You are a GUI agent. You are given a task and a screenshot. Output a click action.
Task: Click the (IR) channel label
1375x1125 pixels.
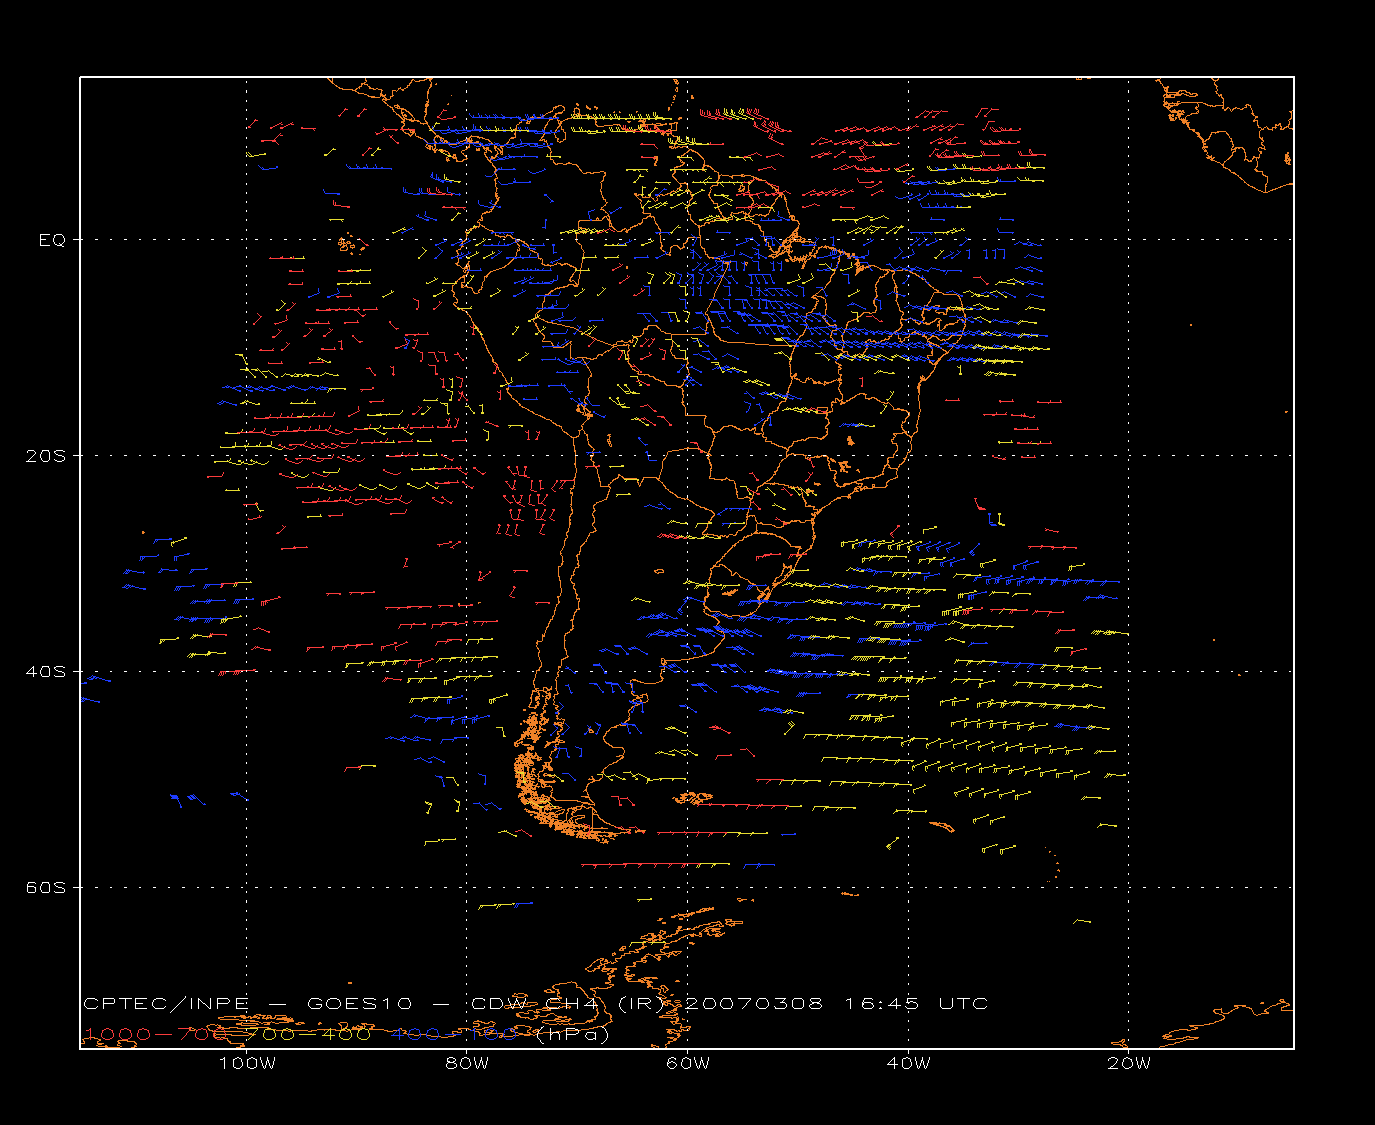click(640, 1003)
